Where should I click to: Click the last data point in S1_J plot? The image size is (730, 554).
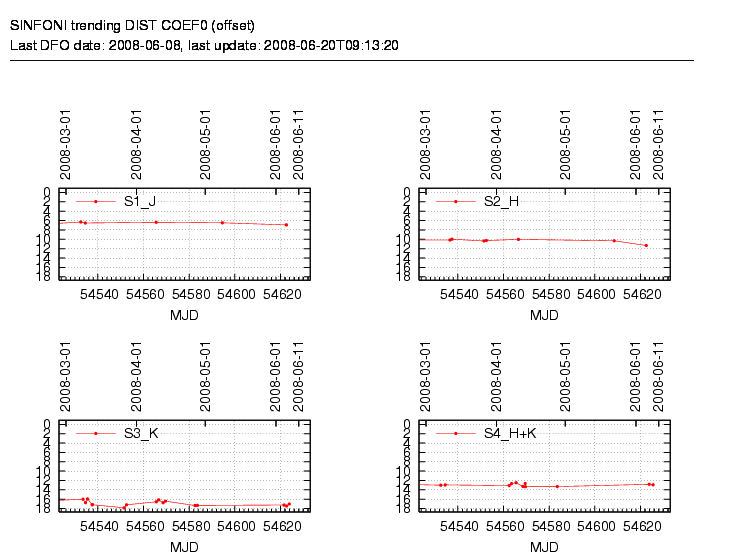tap(286, 225)
